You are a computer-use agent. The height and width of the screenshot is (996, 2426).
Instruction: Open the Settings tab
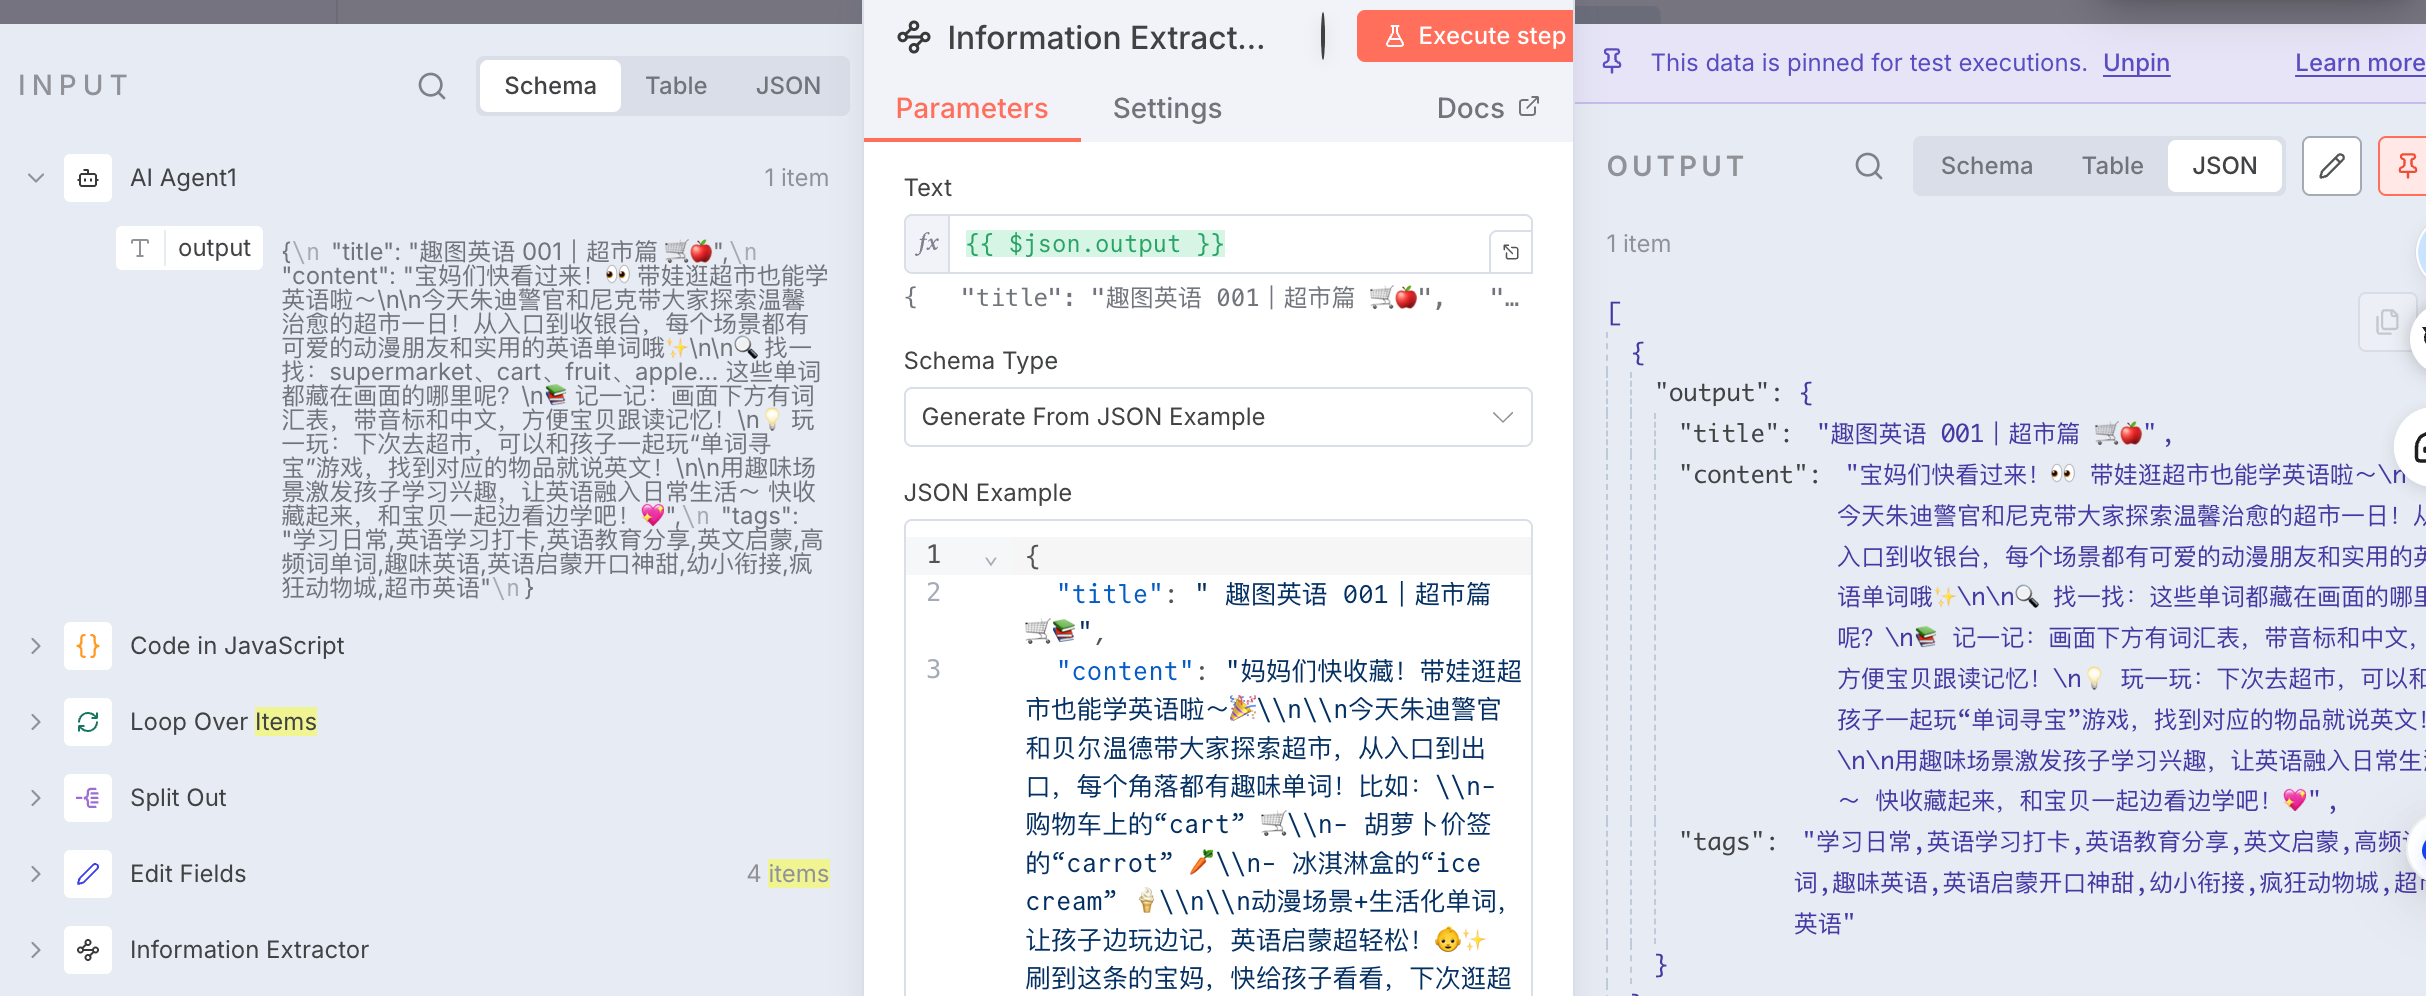click(1167, 108)
